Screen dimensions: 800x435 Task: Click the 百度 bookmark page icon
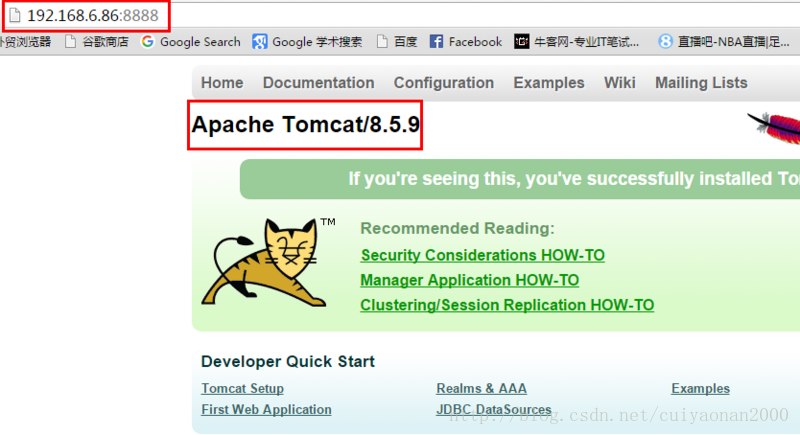click(x=382, y=41)
